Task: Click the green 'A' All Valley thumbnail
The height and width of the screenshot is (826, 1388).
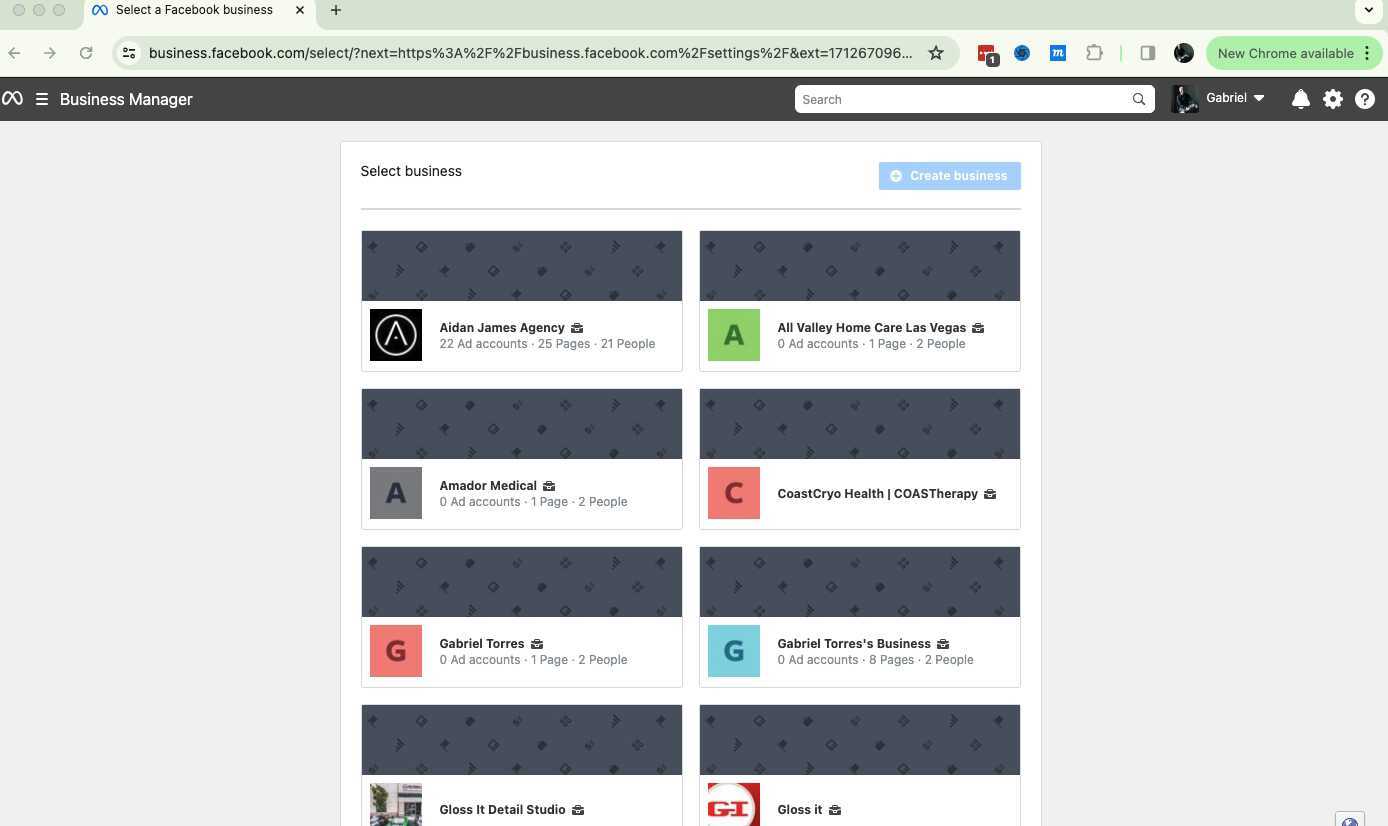Action: (734, 335)
